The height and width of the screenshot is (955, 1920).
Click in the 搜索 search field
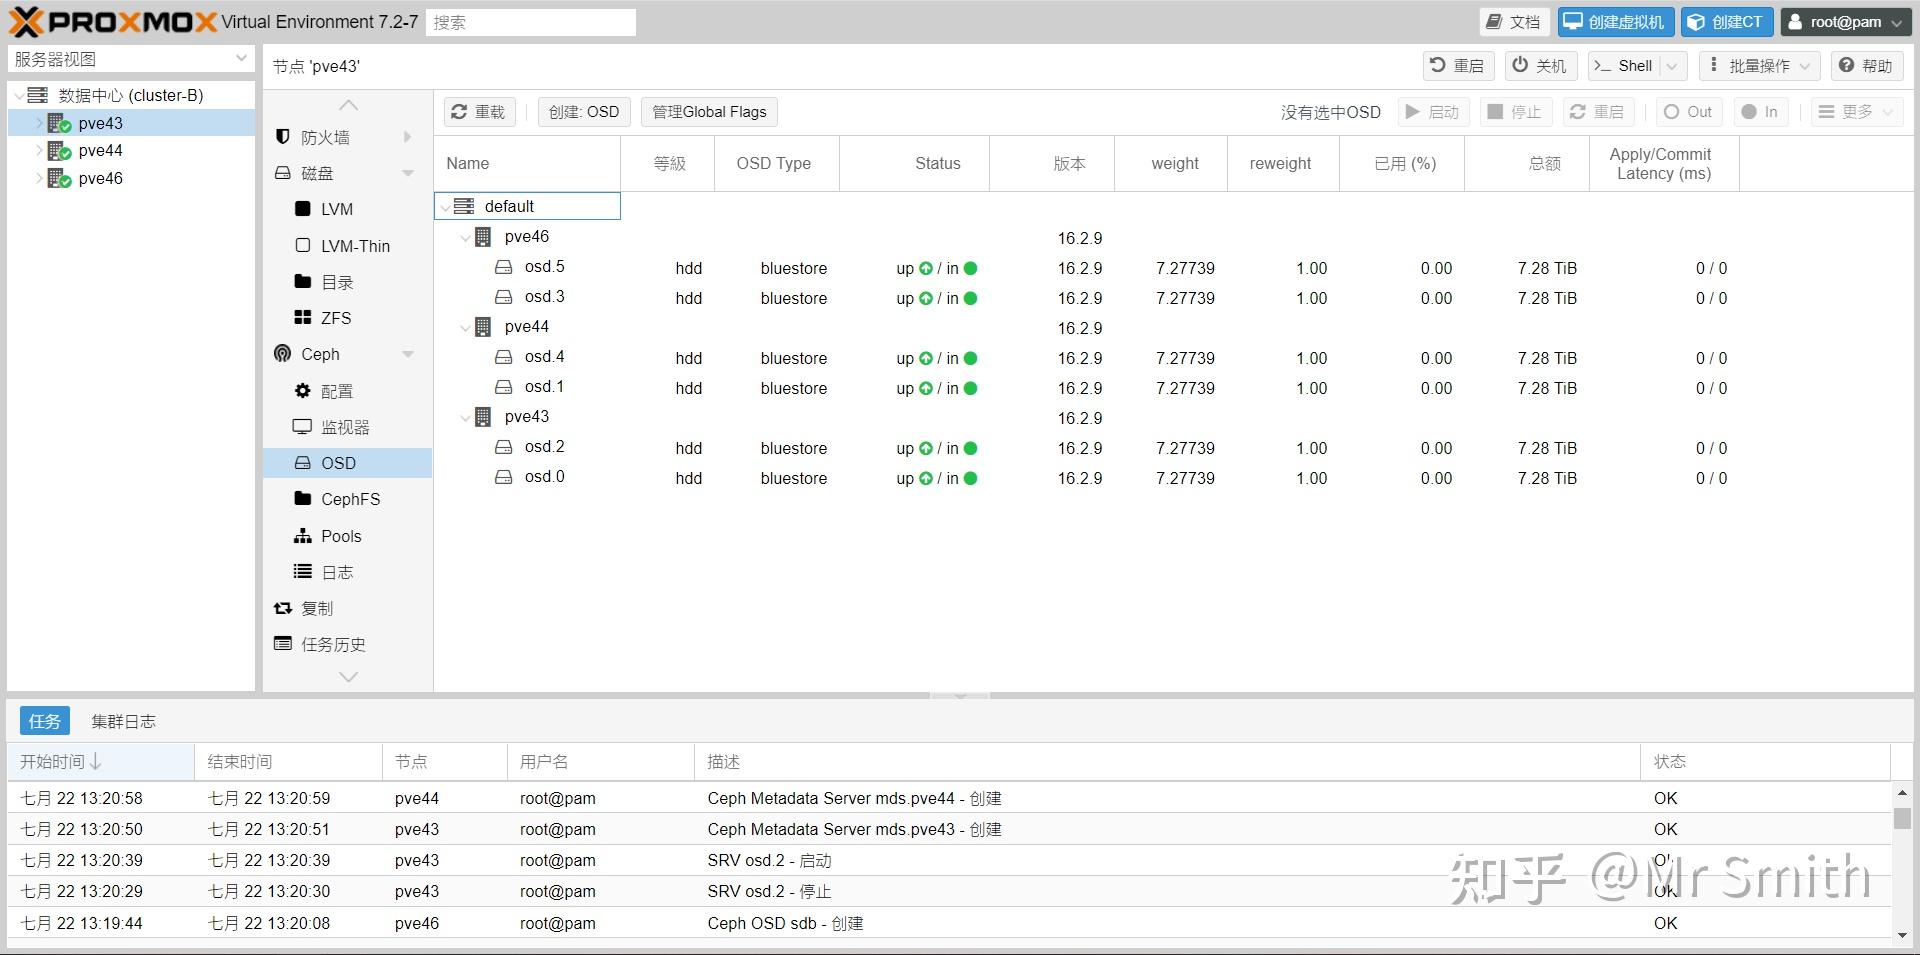pos(531,22)
